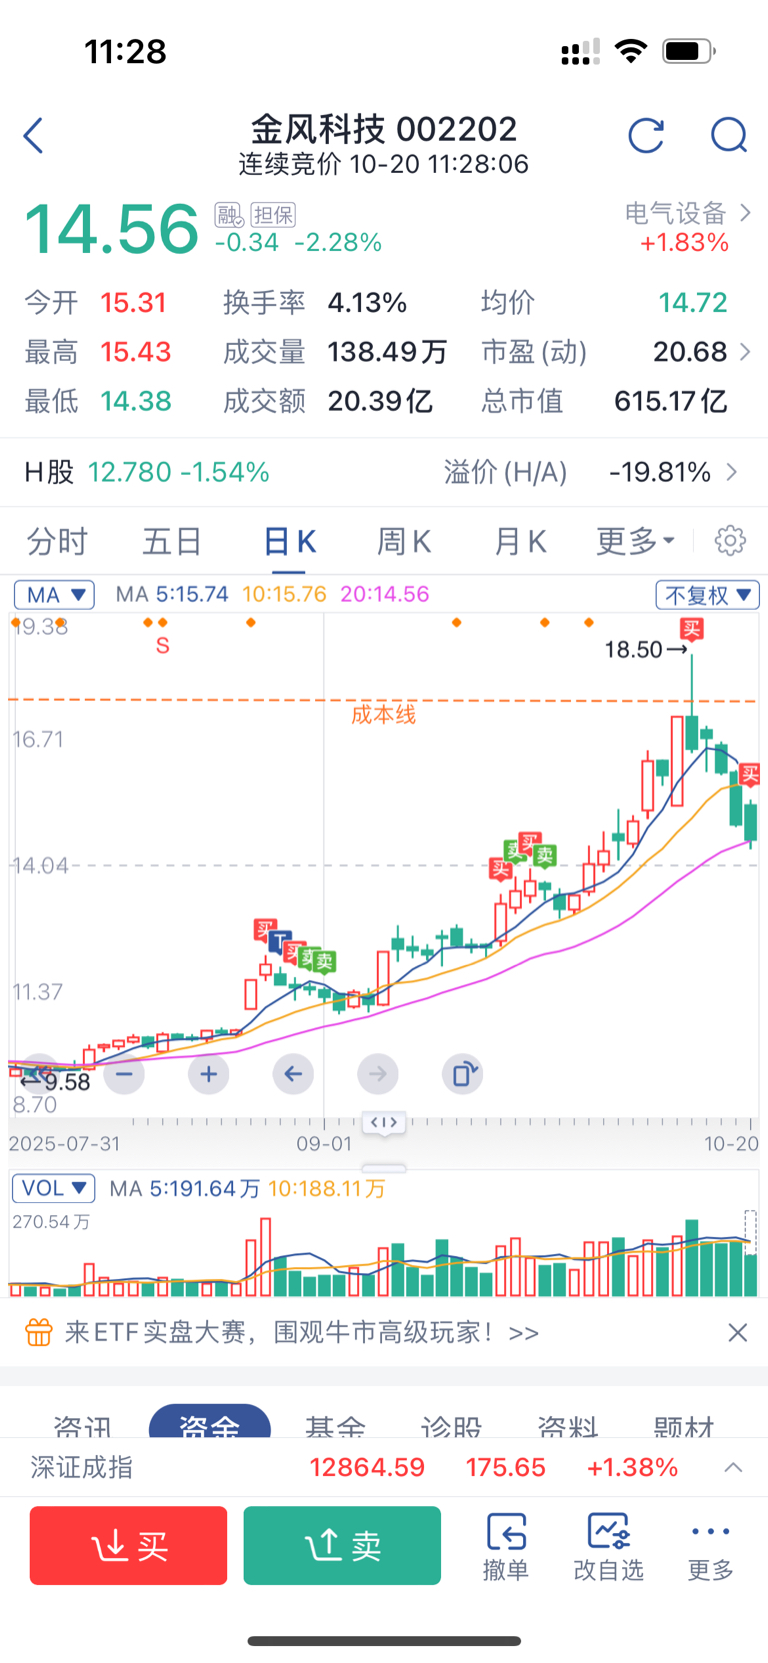This screenshot has width=768, height=1663.
Task: Open the ETF实盘大赛 banner link
Action: click(302, 1332)
